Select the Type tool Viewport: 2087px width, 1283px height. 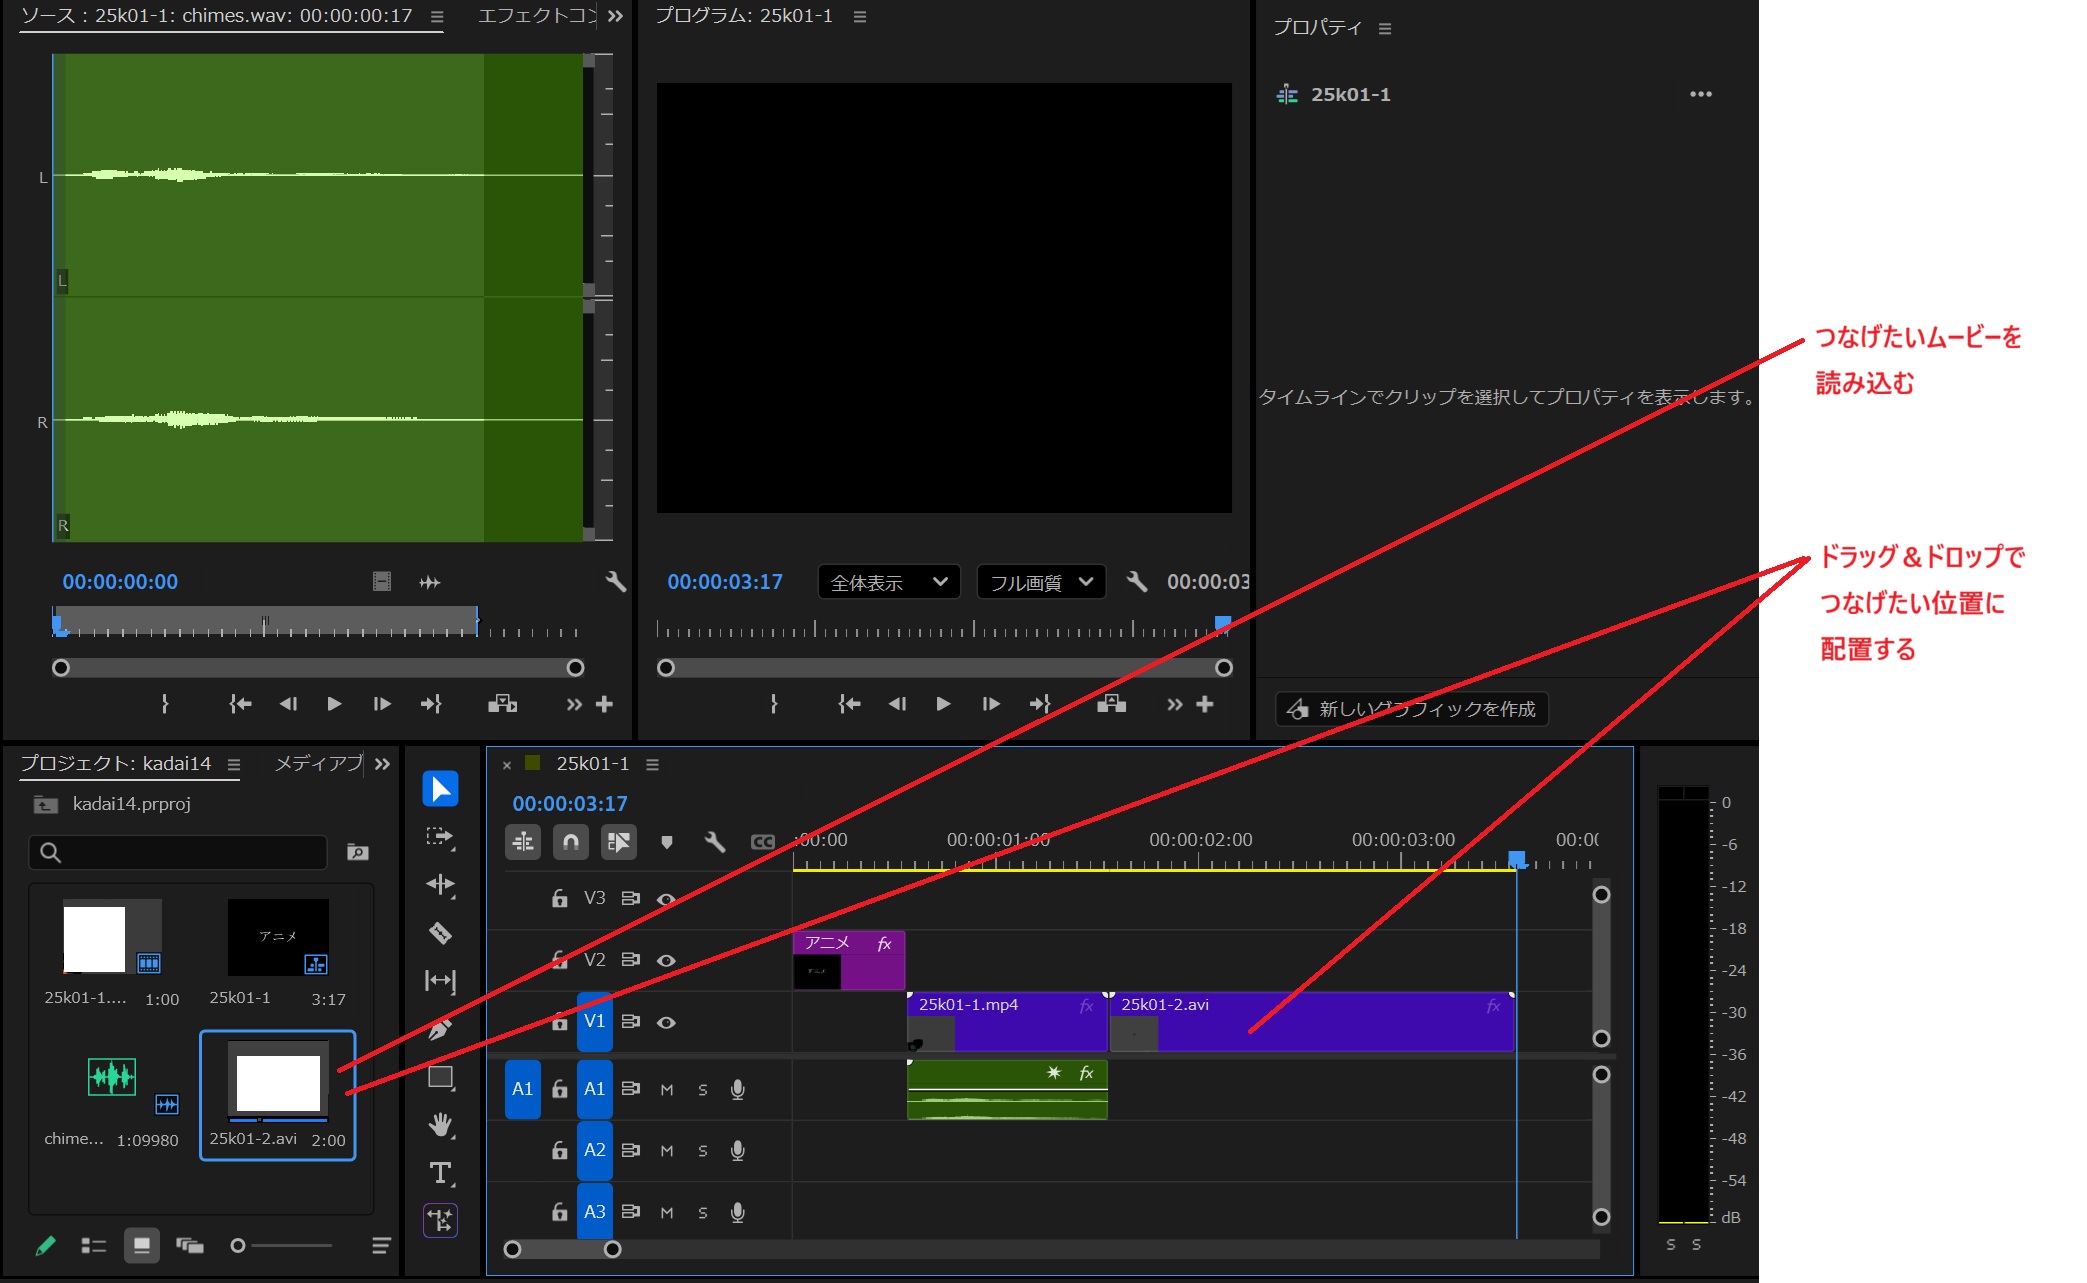(440, 1172)
